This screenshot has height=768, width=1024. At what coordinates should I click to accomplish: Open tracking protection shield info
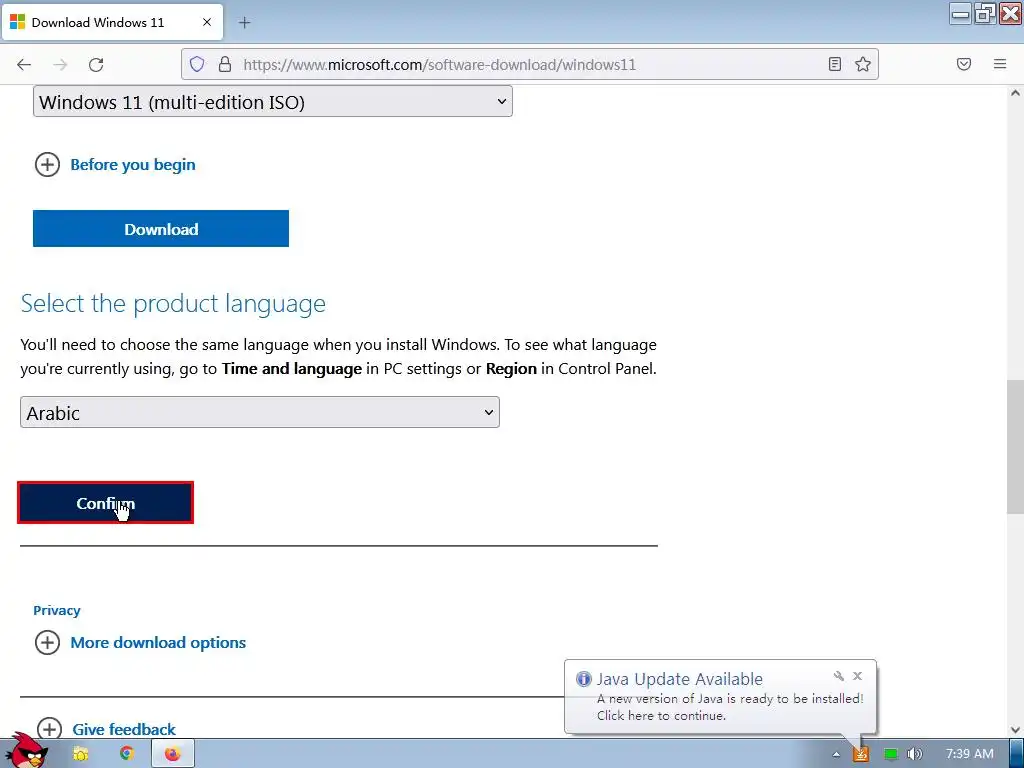[x=197, y=64]
